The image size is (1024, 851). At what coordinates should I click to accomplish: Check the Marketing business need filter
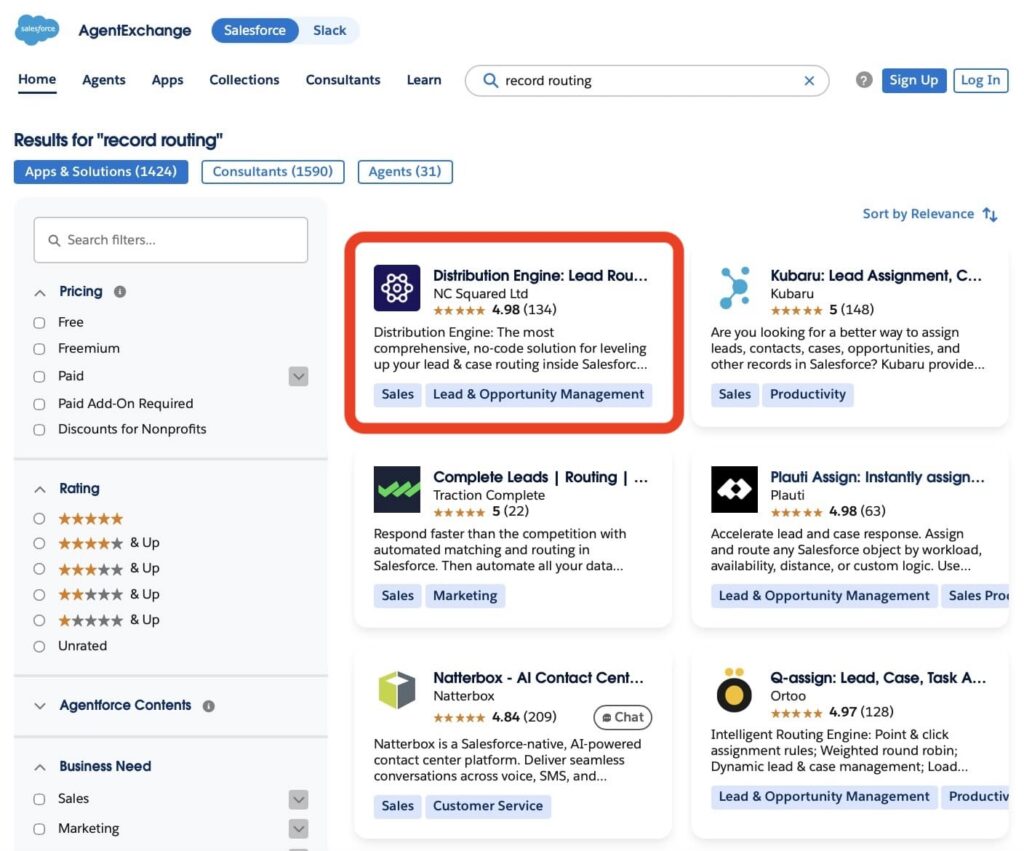(x=39, y=829)
